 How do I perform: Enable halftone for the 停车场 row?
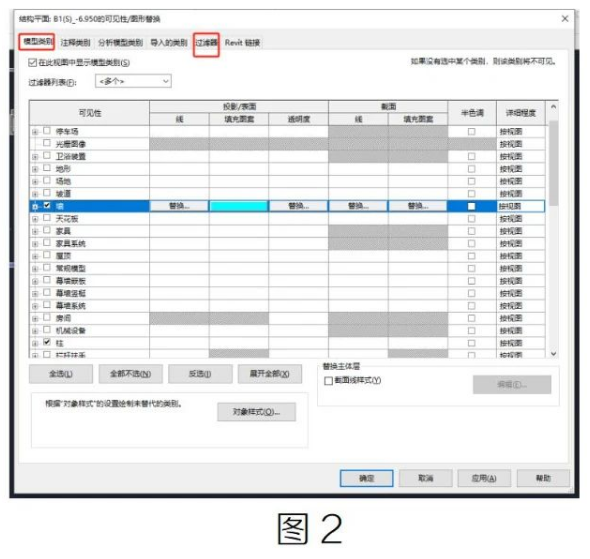pos(471,132)
